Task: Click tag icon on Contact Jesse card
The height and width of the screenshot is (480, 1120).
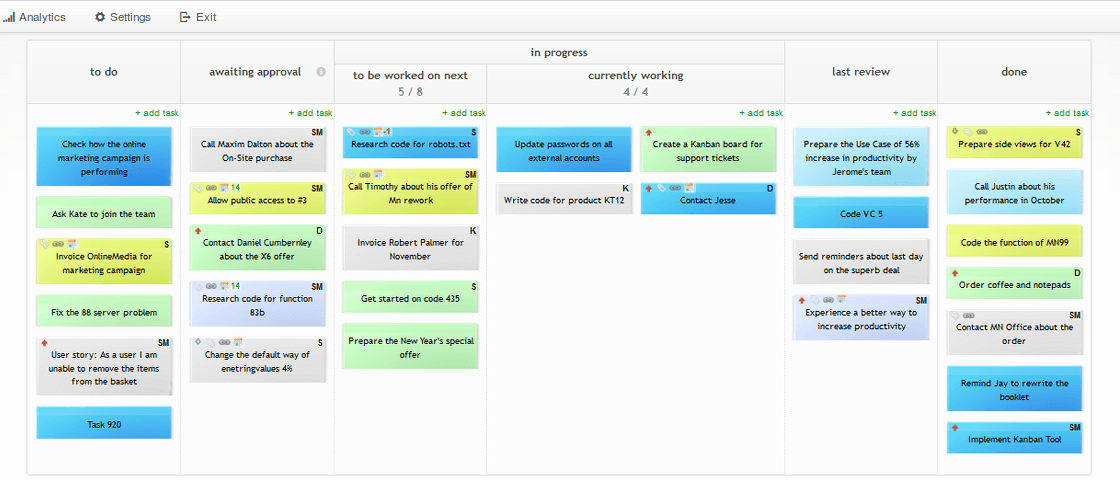Action: [x=661, y=189]
